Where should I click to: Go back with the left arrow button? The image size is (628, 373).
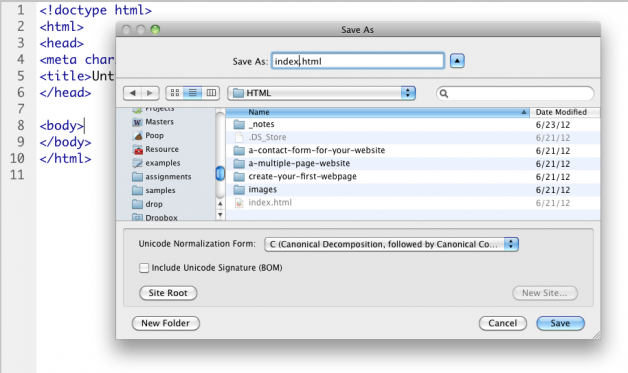pyautogui.click(x=132, y=93)
